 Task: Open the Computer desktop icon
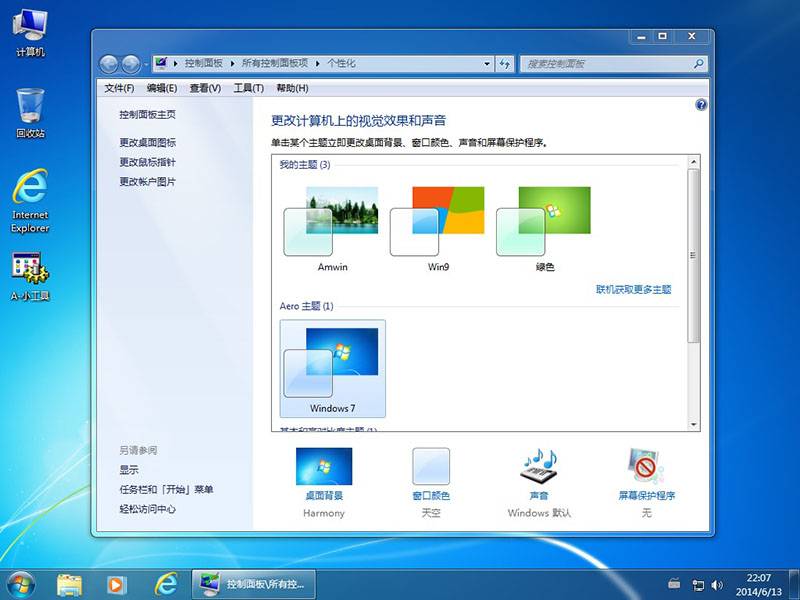(x=30, y=33)
